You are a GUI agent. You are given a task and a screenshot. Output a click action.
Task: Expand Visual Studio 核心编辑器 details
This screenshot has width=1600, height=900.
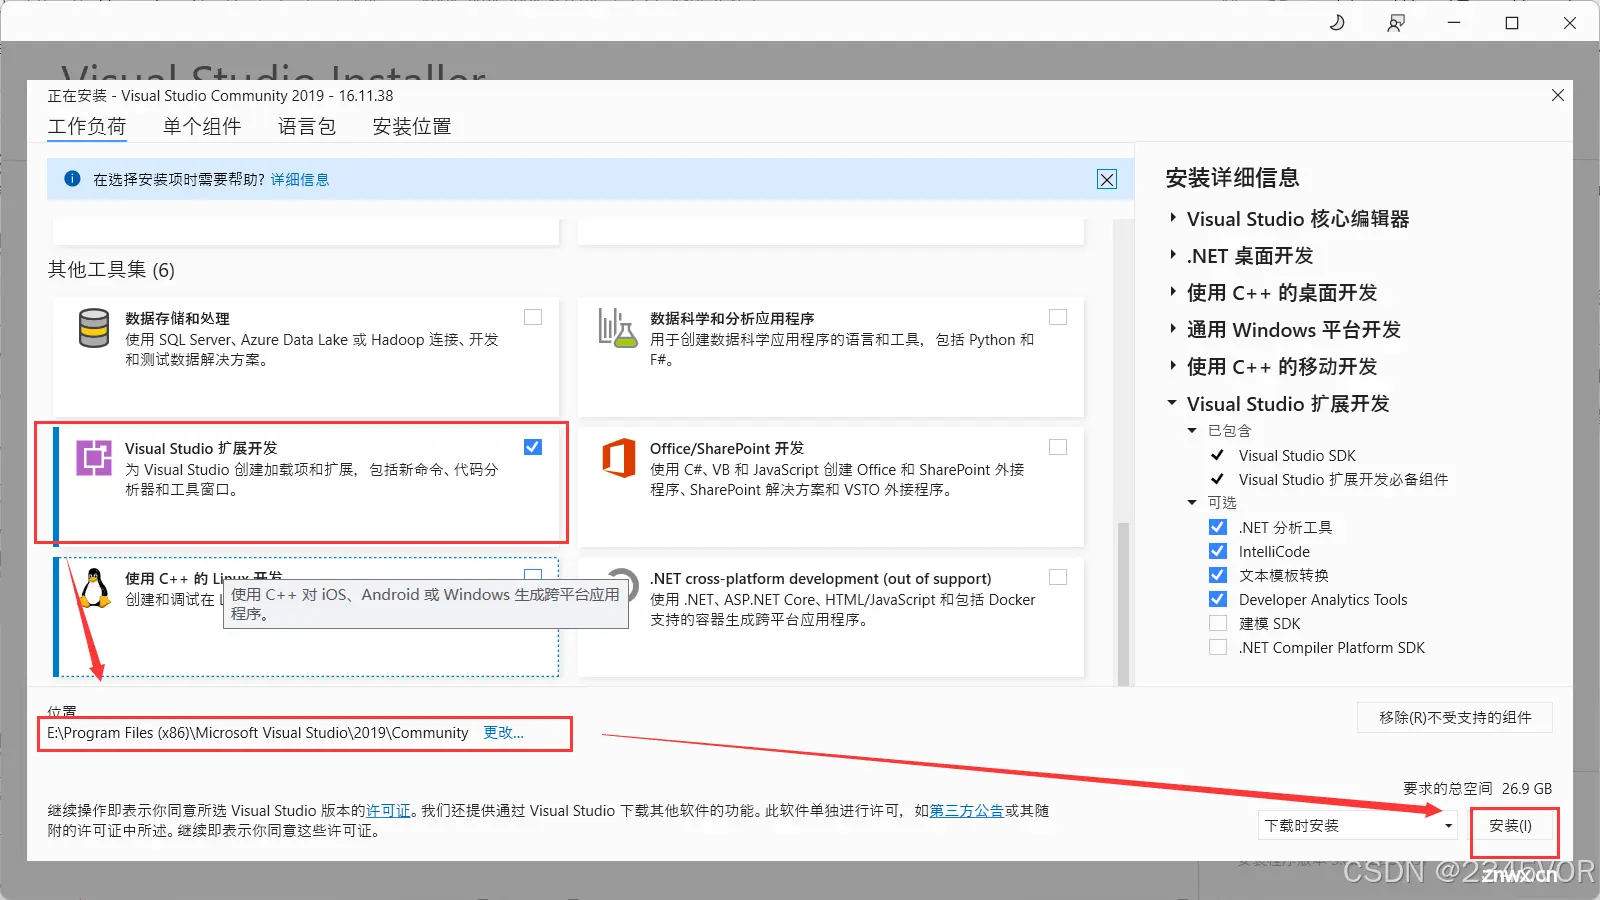[1173, 218]
